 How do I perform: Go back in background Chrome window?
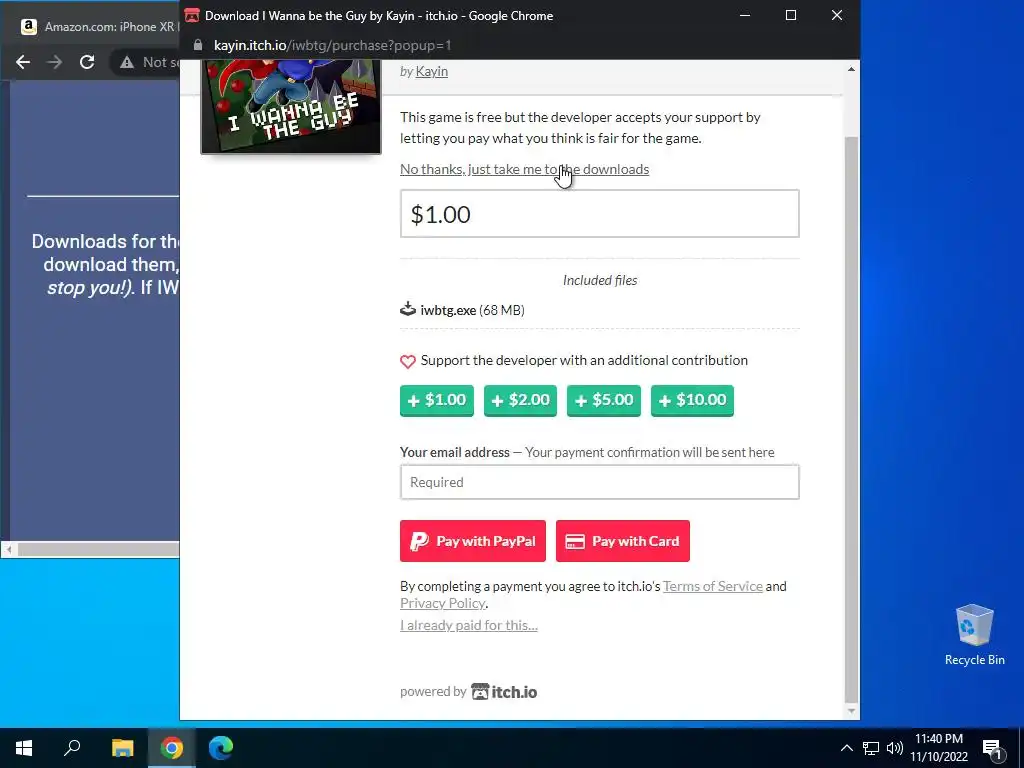tap(23, 62)
